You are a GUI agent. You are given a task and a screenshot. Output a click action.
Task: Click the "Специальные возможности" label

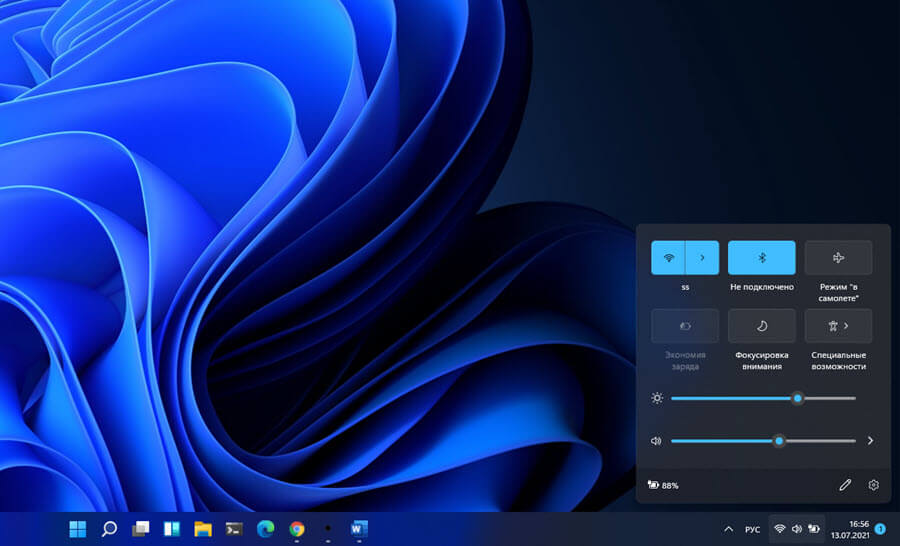(x=838, y=361)
